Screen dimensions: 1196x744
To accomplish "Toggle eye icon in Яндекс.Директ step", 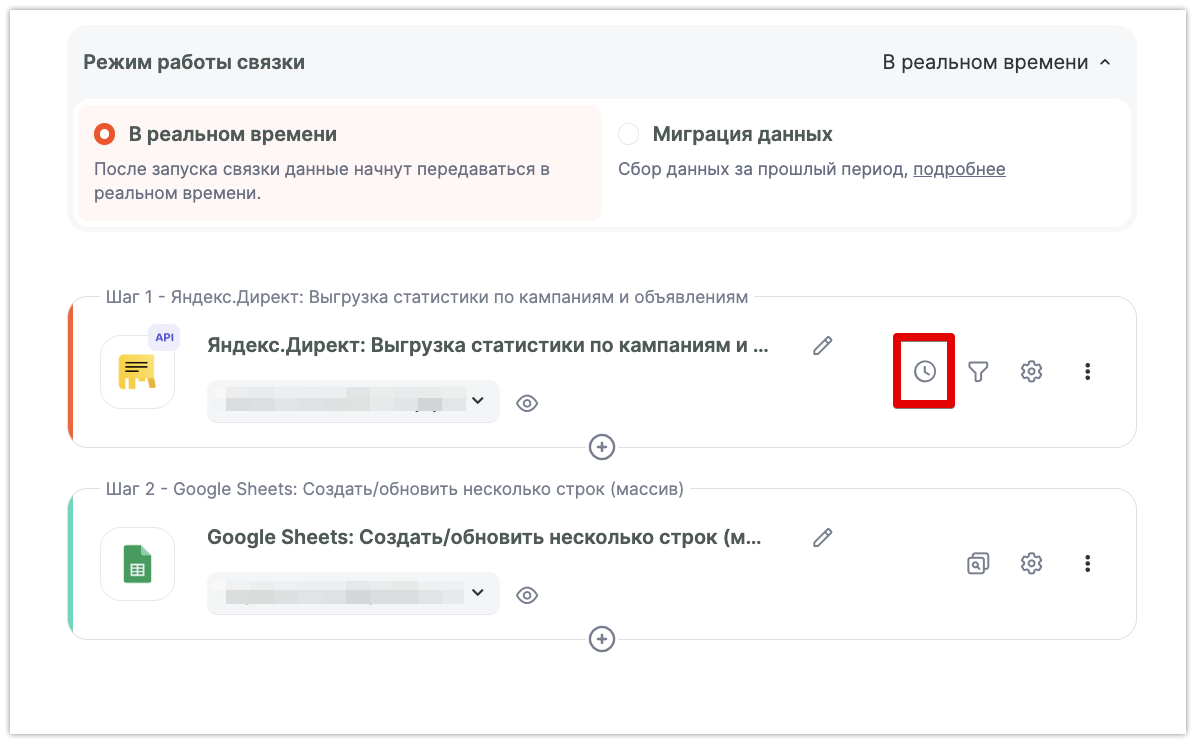I will click(x=527, y=403).
